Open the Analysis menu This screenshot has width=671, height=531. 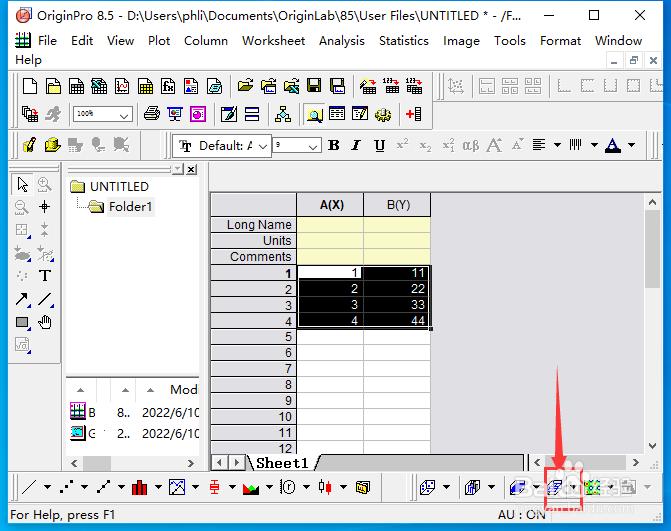point(341,41)
